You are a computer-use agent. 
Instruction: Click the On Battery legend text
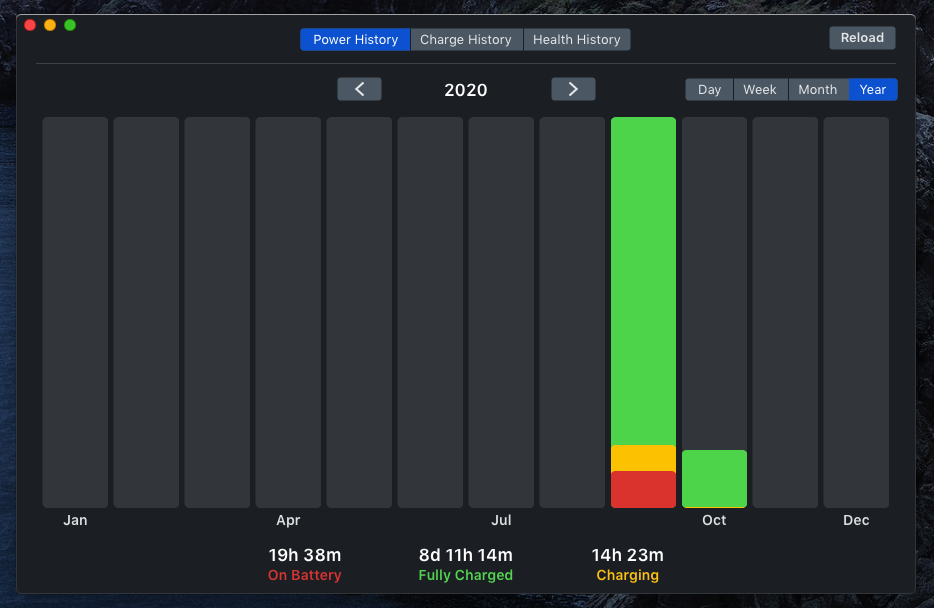[x=304, y=575]
